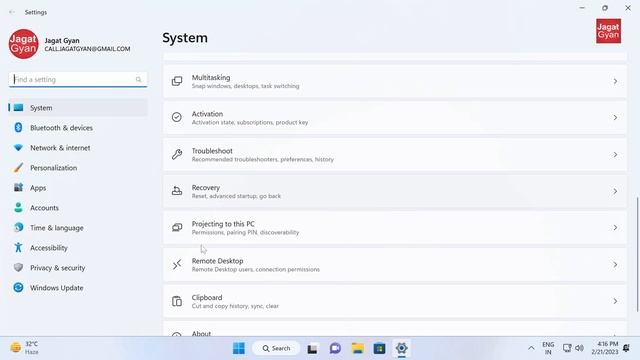
Task: Click the Activation checkmark icon
Action: point(177,117)
